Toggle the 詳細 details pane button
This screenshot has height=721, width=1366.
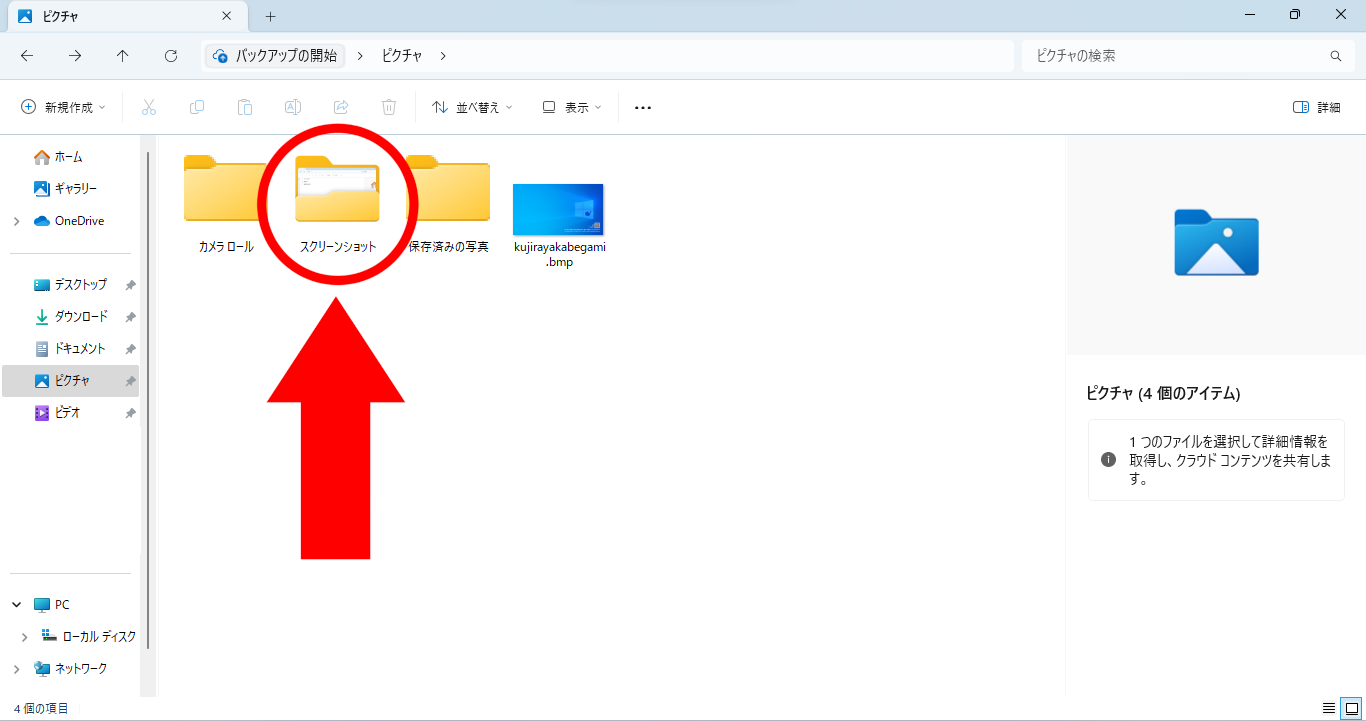tap(1316, 107)
